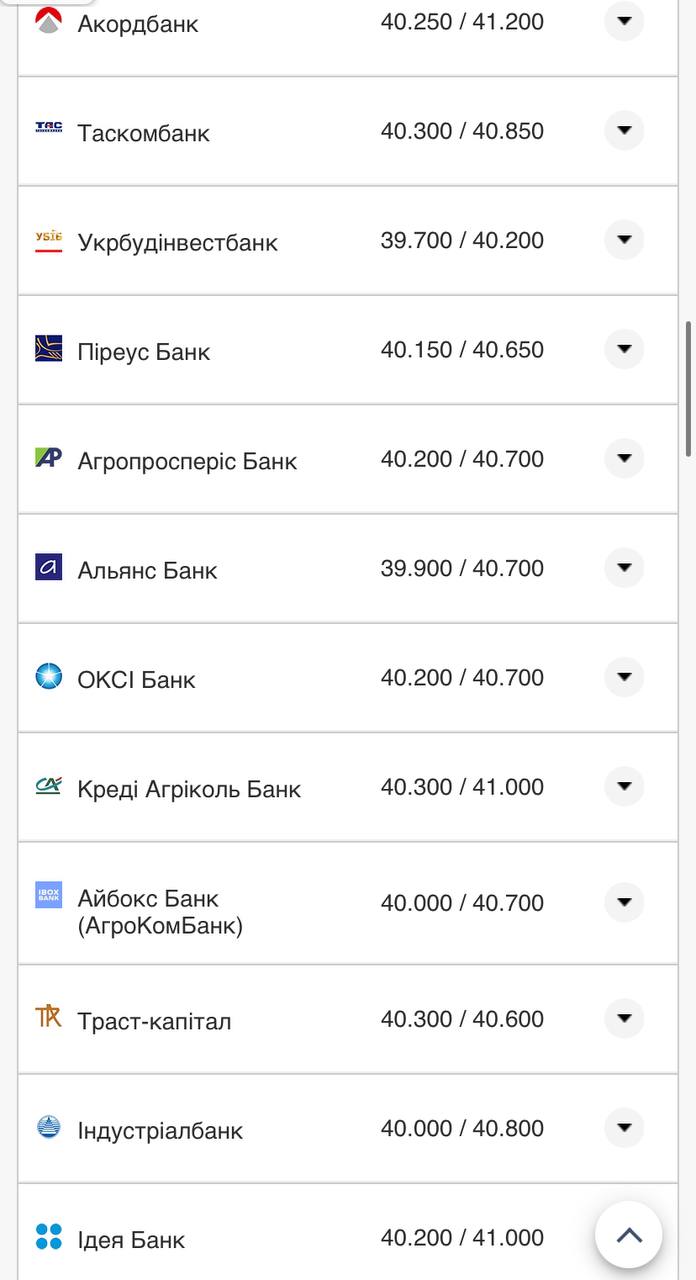Click the page vertical scrollbar thumb
The width and height of the screenshot is (696, 1280).
click(x=688, y=388)
